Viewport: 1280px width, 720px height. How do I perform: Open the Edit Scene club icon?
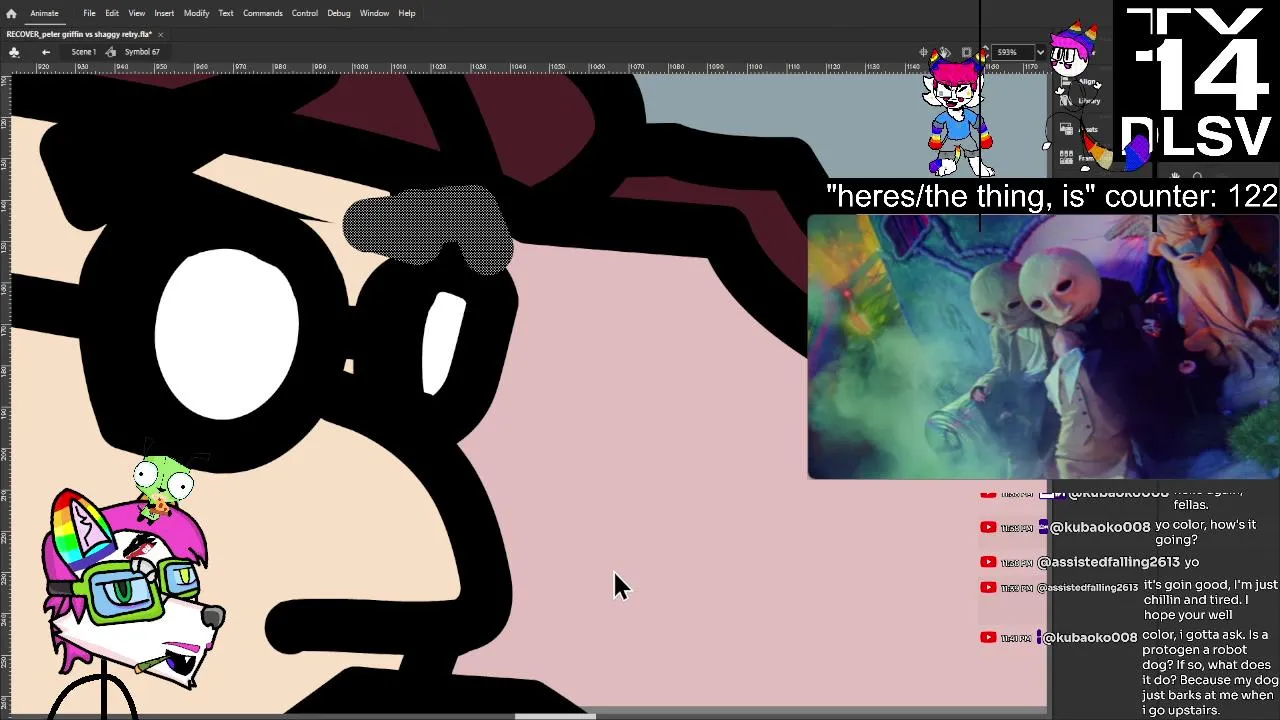pyautogui.click(x=14, y=52)
